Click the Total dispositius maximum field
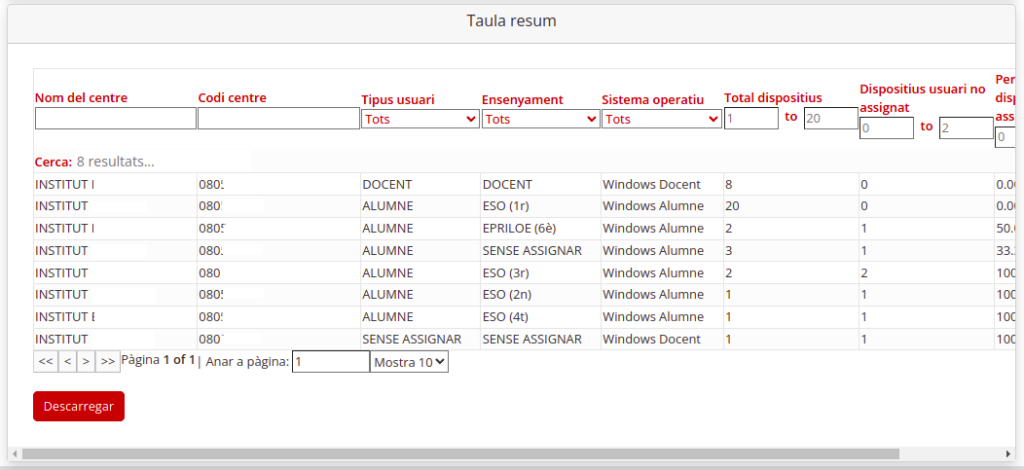 pyautogui.click(x=831, y=118)
